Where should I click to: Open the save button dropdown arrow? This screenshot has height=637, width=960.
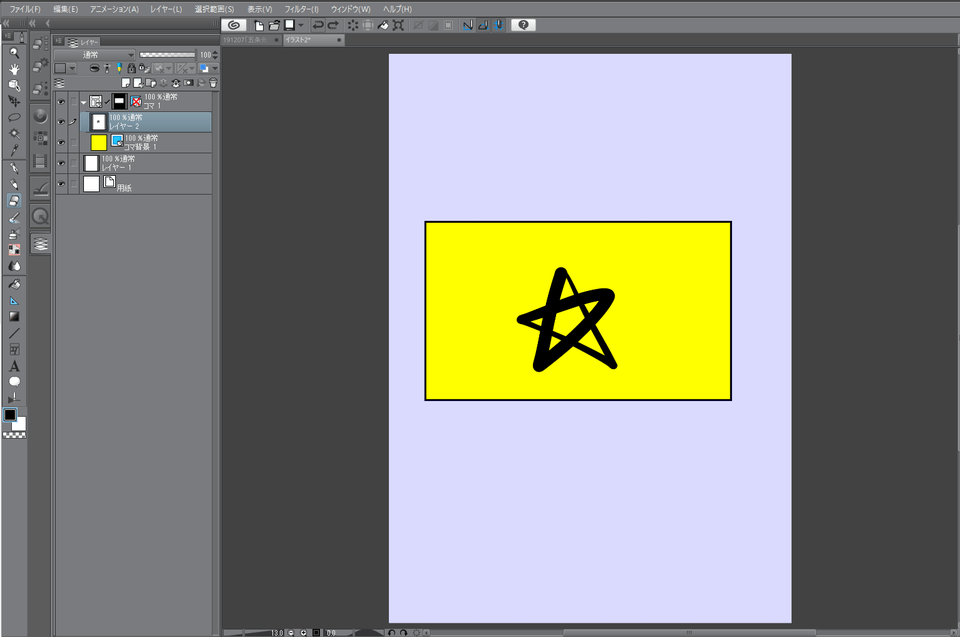click(x=300, y=24)
